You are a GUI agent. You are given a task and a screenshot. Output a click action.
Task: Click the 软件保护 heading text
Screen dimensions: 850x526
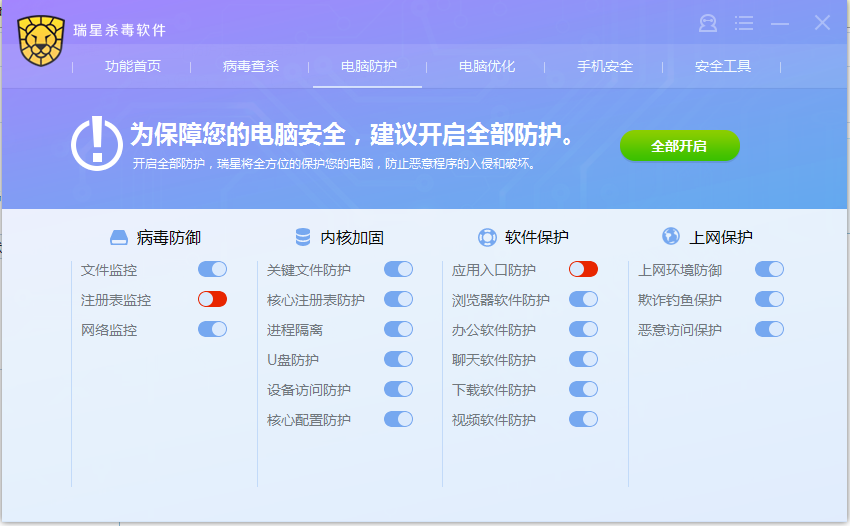537,238
